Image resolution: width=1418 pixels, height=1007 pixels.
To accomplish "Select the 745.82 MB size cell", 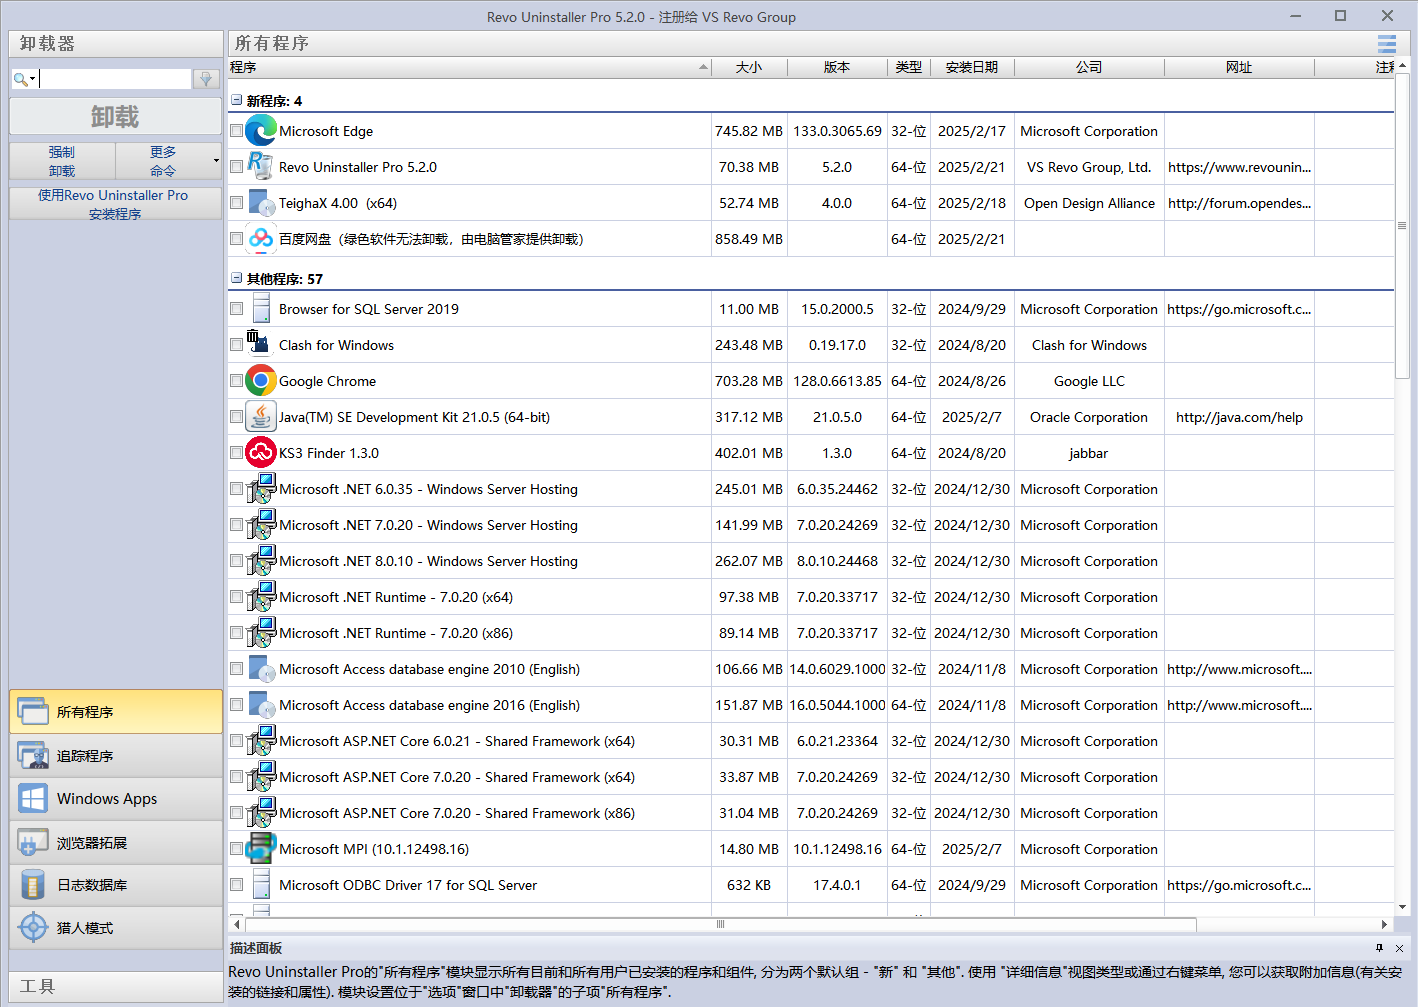I will 749,131.
